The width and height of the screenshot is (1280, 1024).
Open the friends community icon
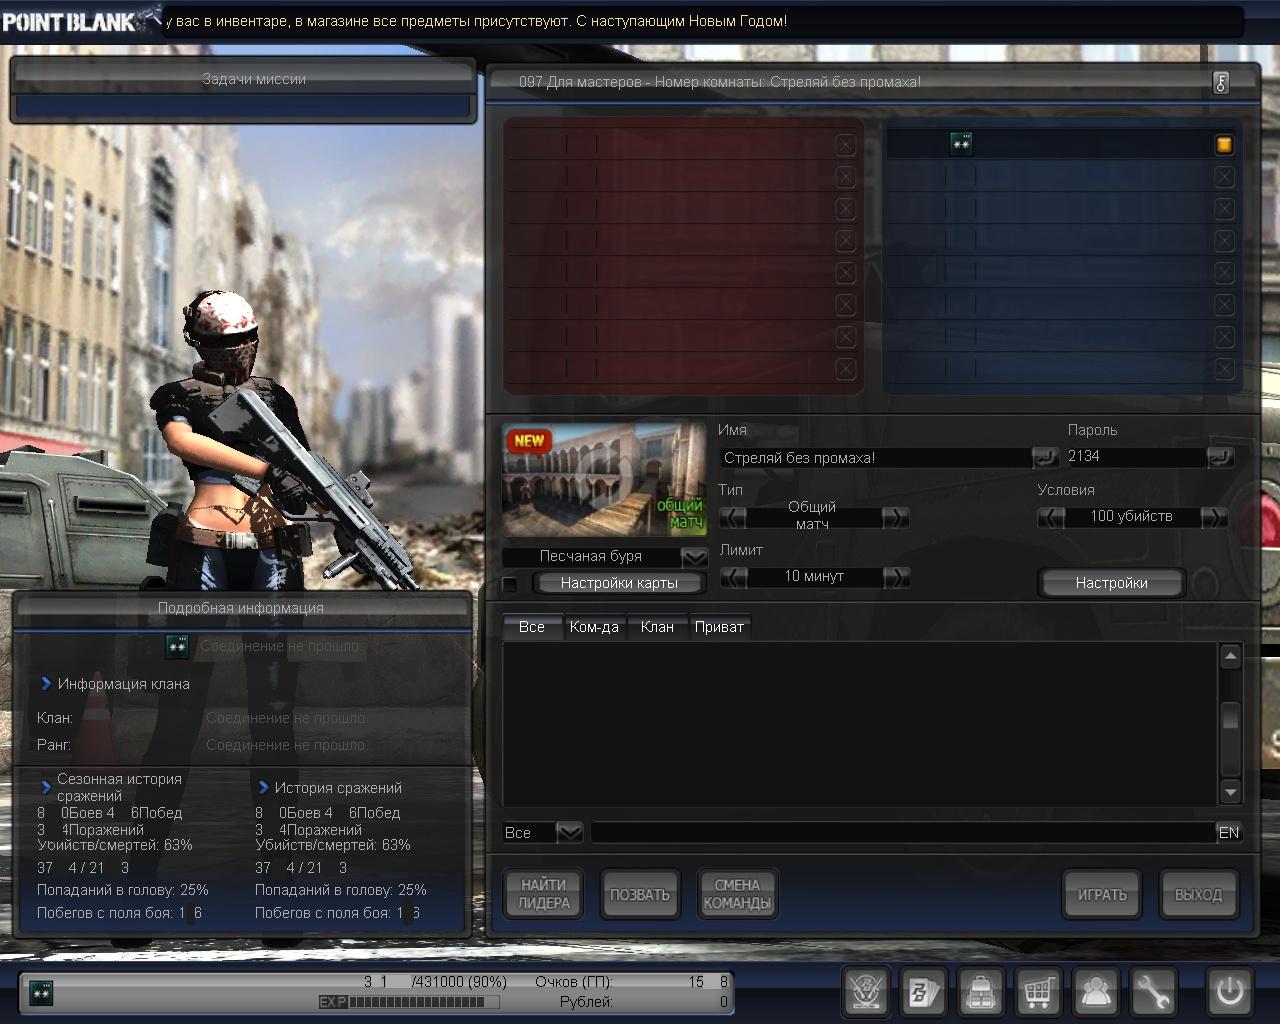click(x=1096, y=992)
